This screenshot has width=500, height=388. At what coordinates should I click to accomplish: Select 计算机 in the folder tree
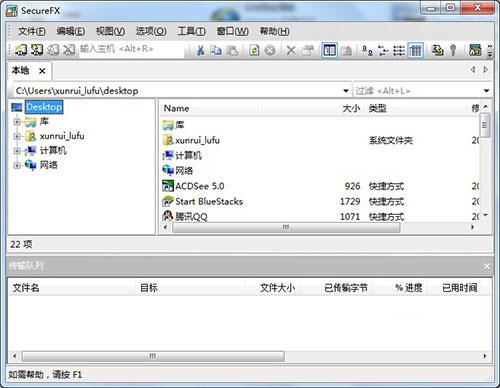(53, 151)
